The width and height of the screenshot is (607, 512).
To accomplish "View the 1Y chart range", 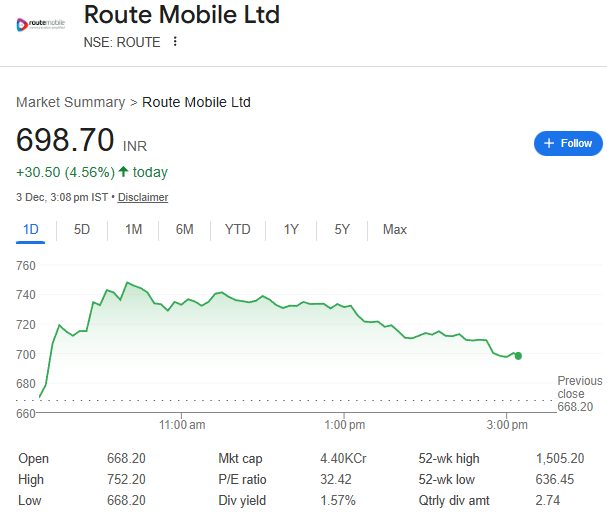I will click(291, 230).
